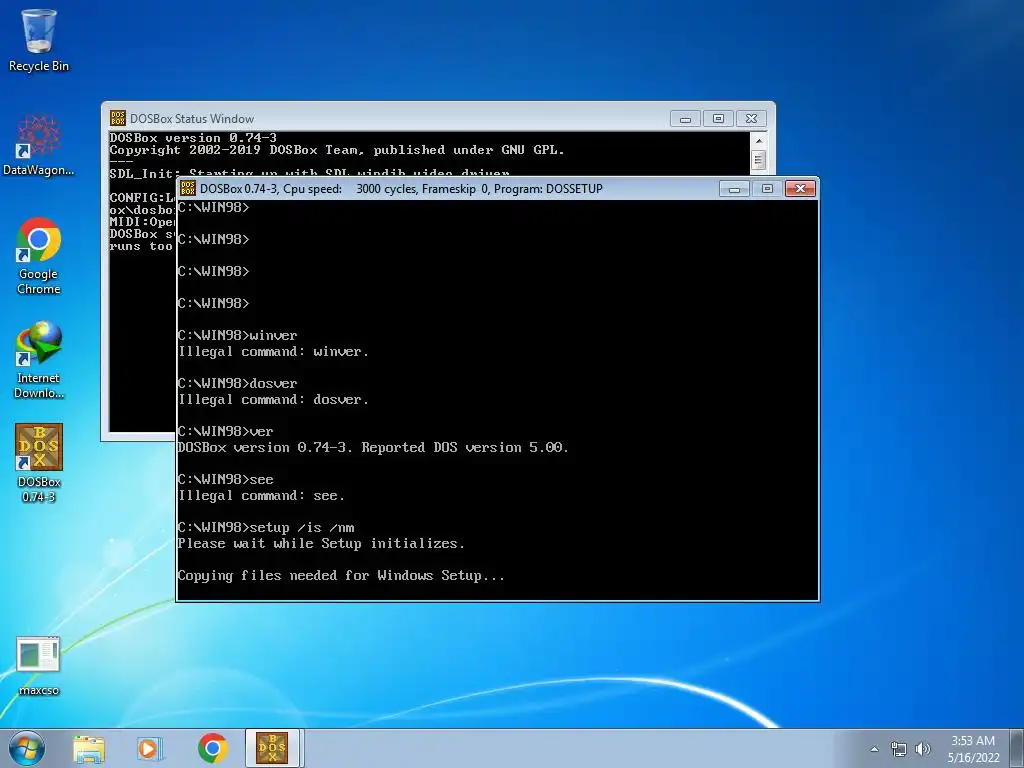
Task: Click 'Copyright 2002-2019 DOSBox Team' line in Status Window
Action: click(x=336, y=150)
